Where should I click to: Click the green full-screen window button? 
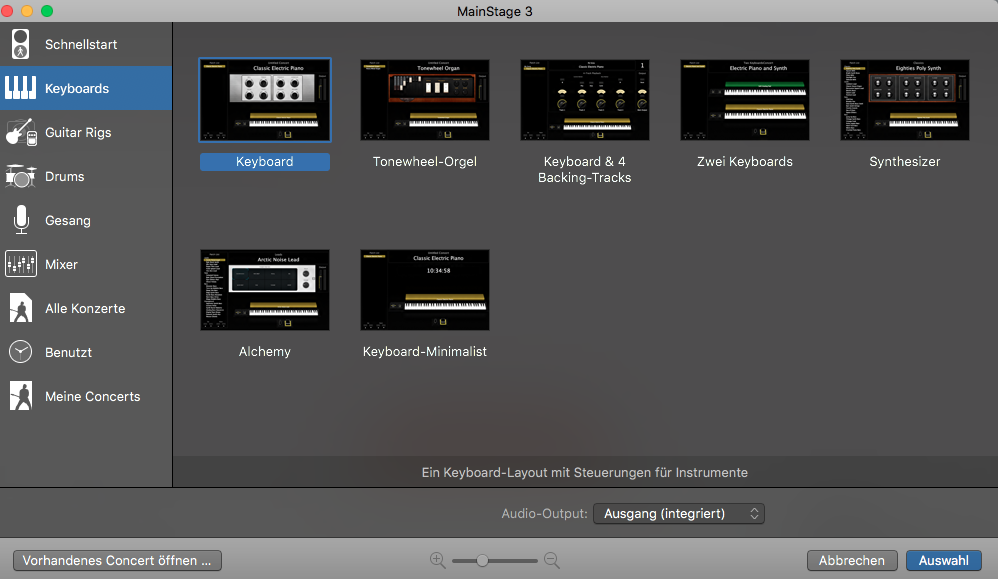(46, 11)
